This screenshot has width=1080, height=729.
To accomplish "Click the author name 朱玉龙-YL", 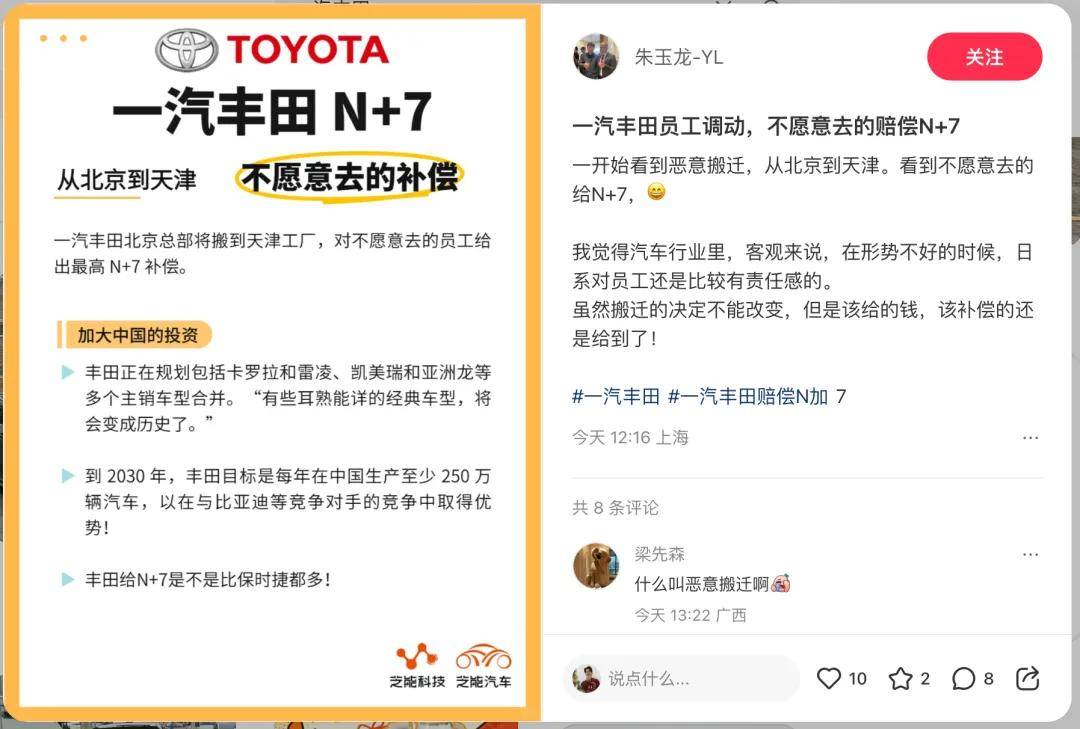I will tap(679, 57).
